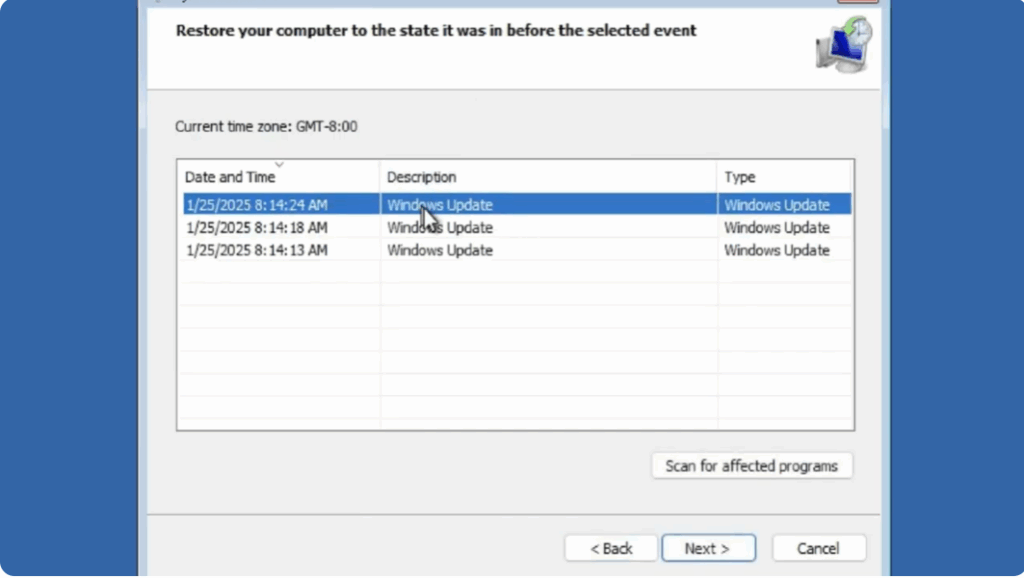Click the empty area below the restore points

[515, 350]
